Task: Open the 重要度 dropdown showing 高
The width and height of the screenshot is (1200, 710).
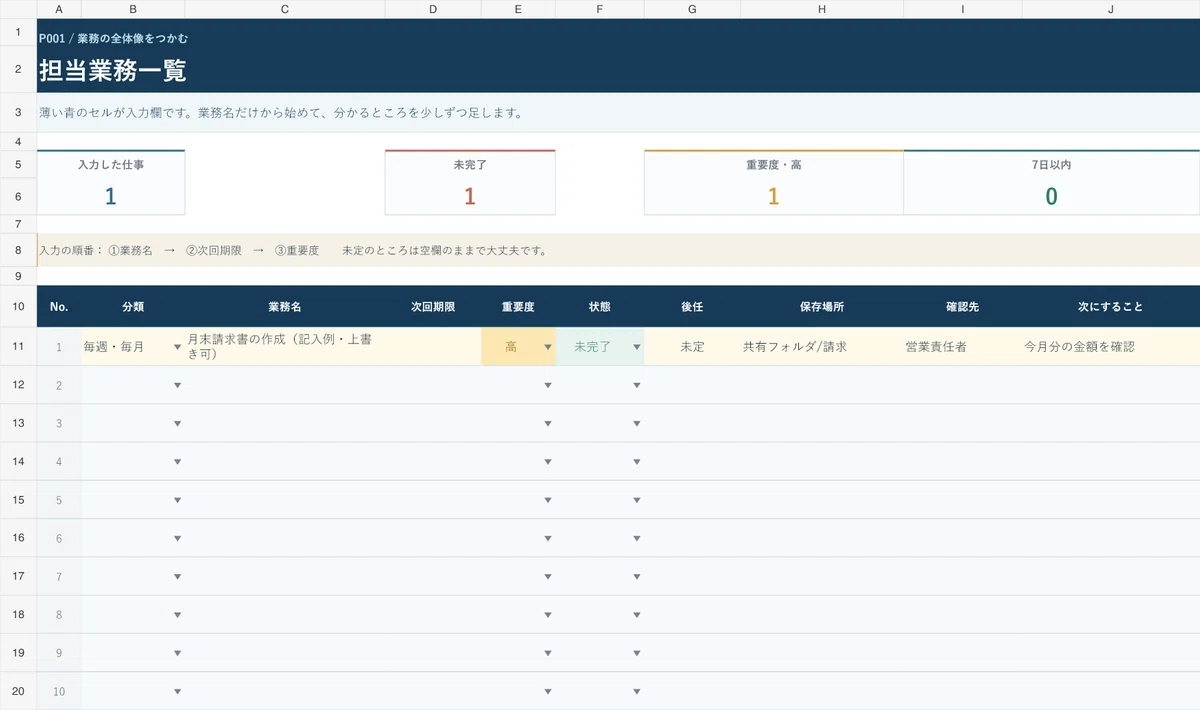Action: pos(548,347)
